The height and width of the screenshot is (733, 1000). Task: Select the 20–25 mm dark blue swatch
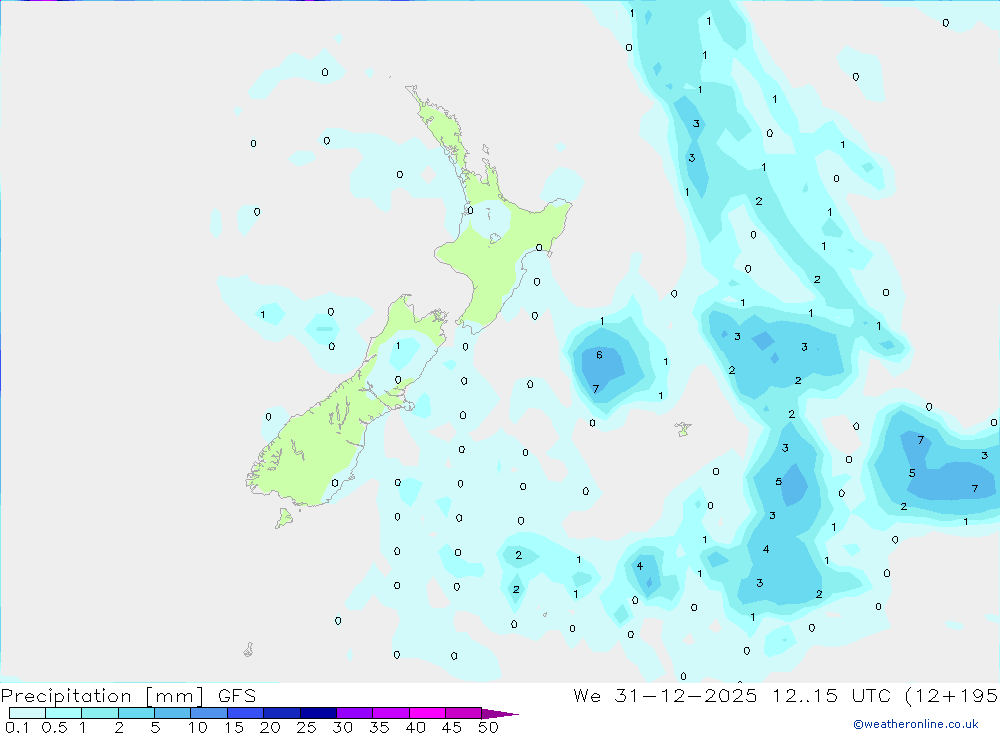tap(281, 713)
